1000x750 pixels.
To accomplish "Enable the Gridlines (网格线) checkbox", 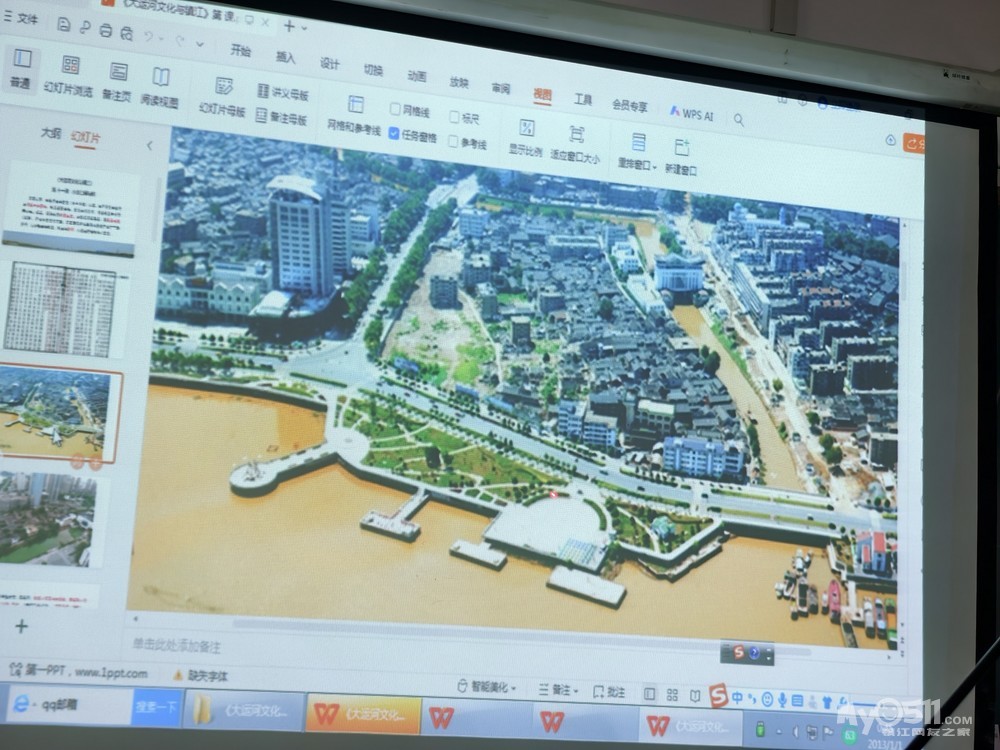I will 396,110.
